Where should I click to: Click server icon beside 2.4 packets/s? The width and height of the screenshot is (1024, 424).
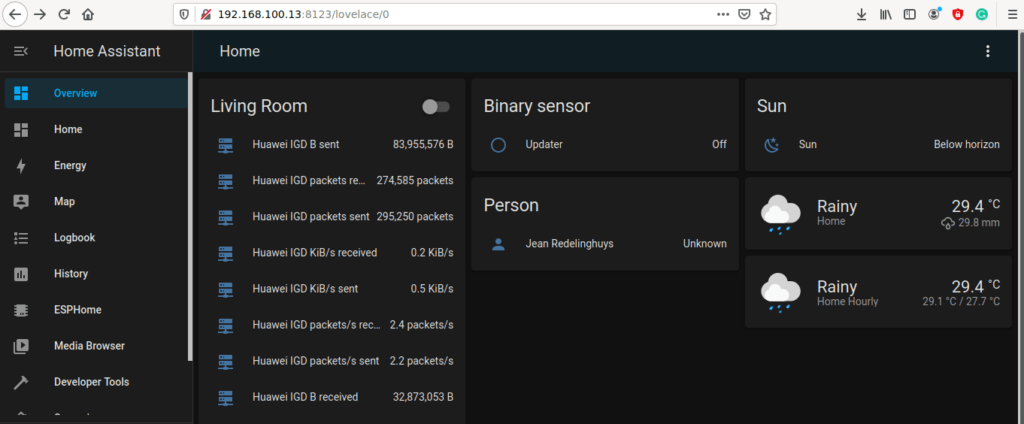225,325
